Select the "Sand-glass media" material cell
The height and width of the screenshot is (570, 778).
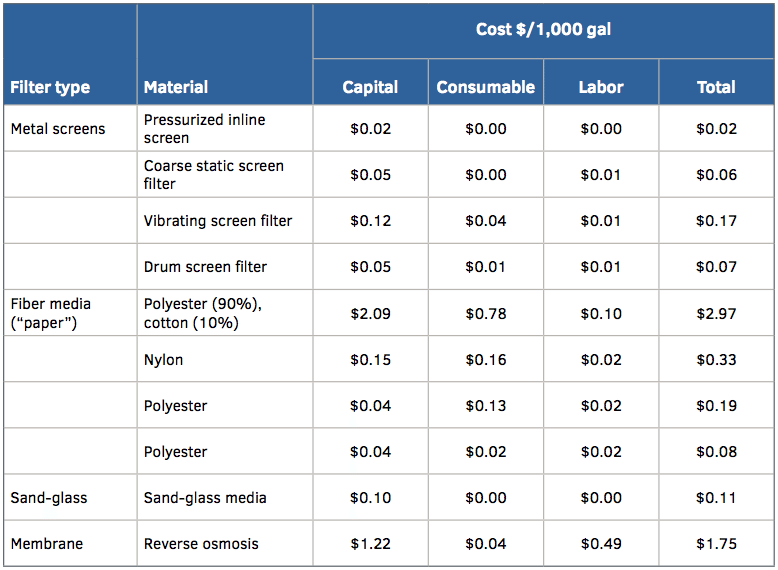point(205,498)
